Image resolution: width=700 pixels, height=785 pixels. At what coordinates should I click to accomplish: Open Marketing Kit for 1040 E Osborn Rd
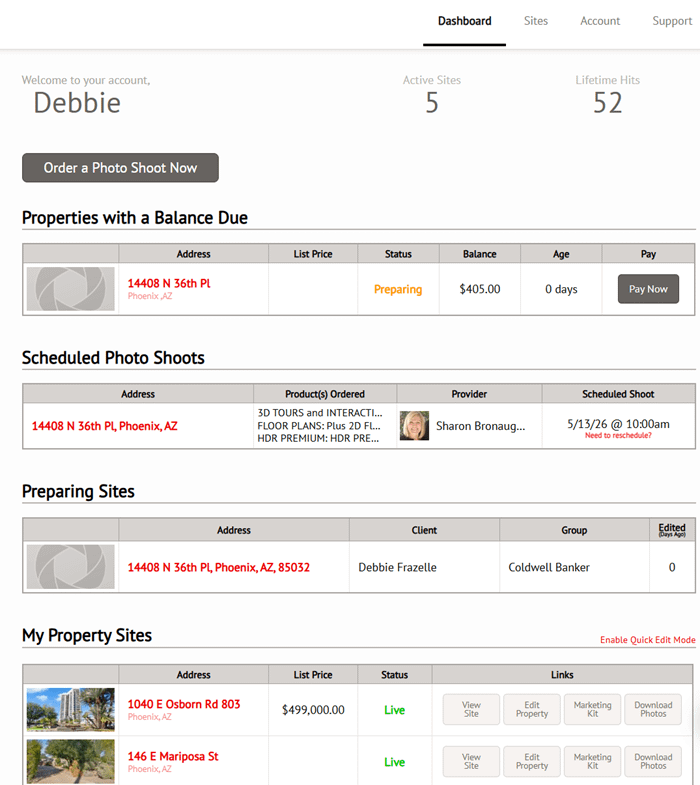592,709
